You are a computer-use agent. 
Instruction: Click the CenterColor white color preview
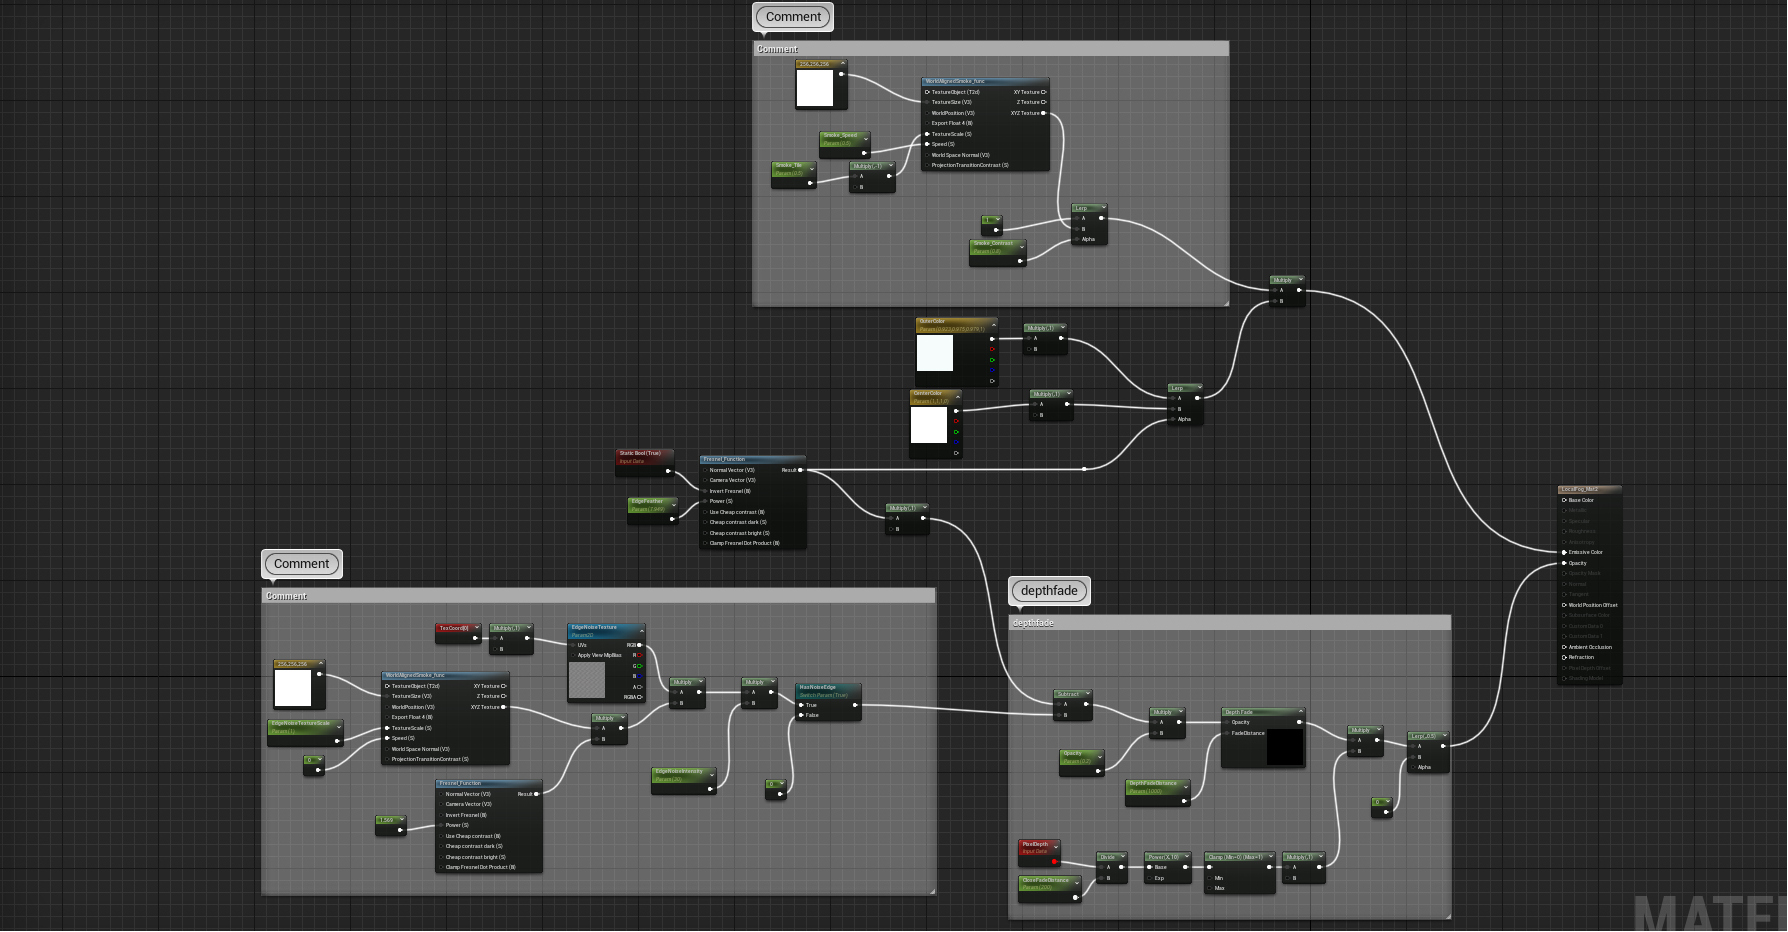tap(929, 425)
